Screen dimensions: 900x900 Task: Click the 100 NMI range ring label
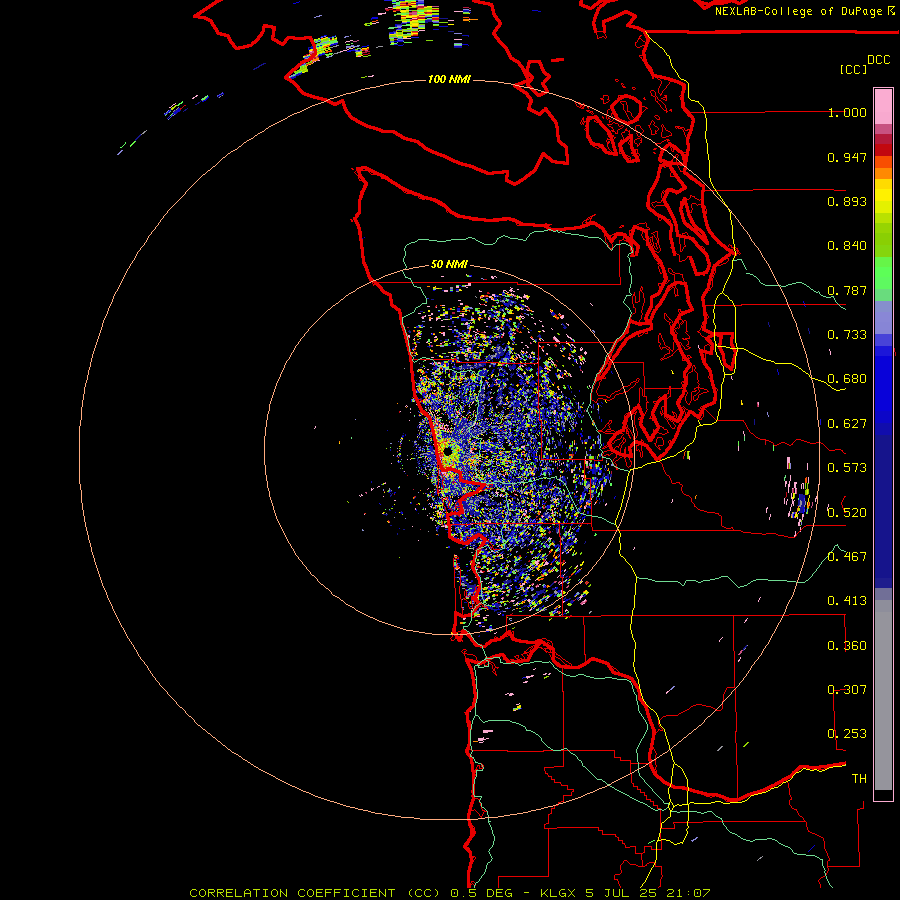pyautogui.click(x=449, y=79)
